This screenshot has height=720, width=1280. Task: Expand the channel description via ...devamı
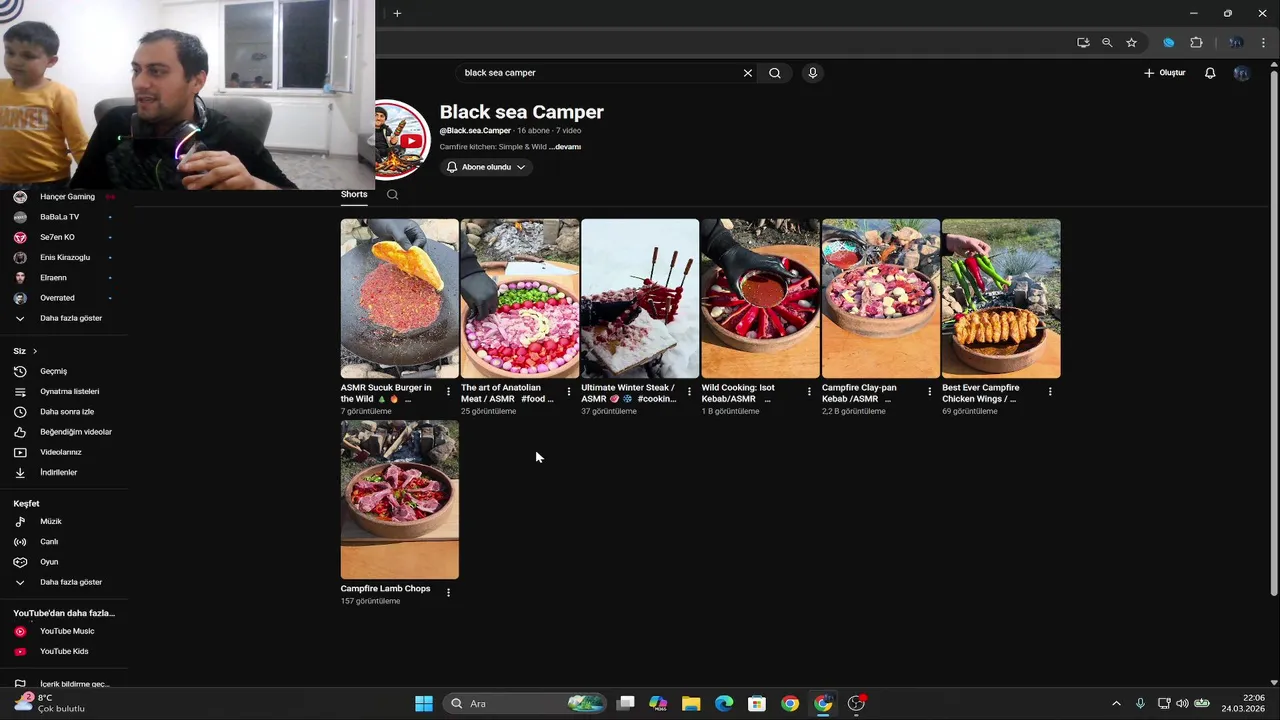point(565,147)
